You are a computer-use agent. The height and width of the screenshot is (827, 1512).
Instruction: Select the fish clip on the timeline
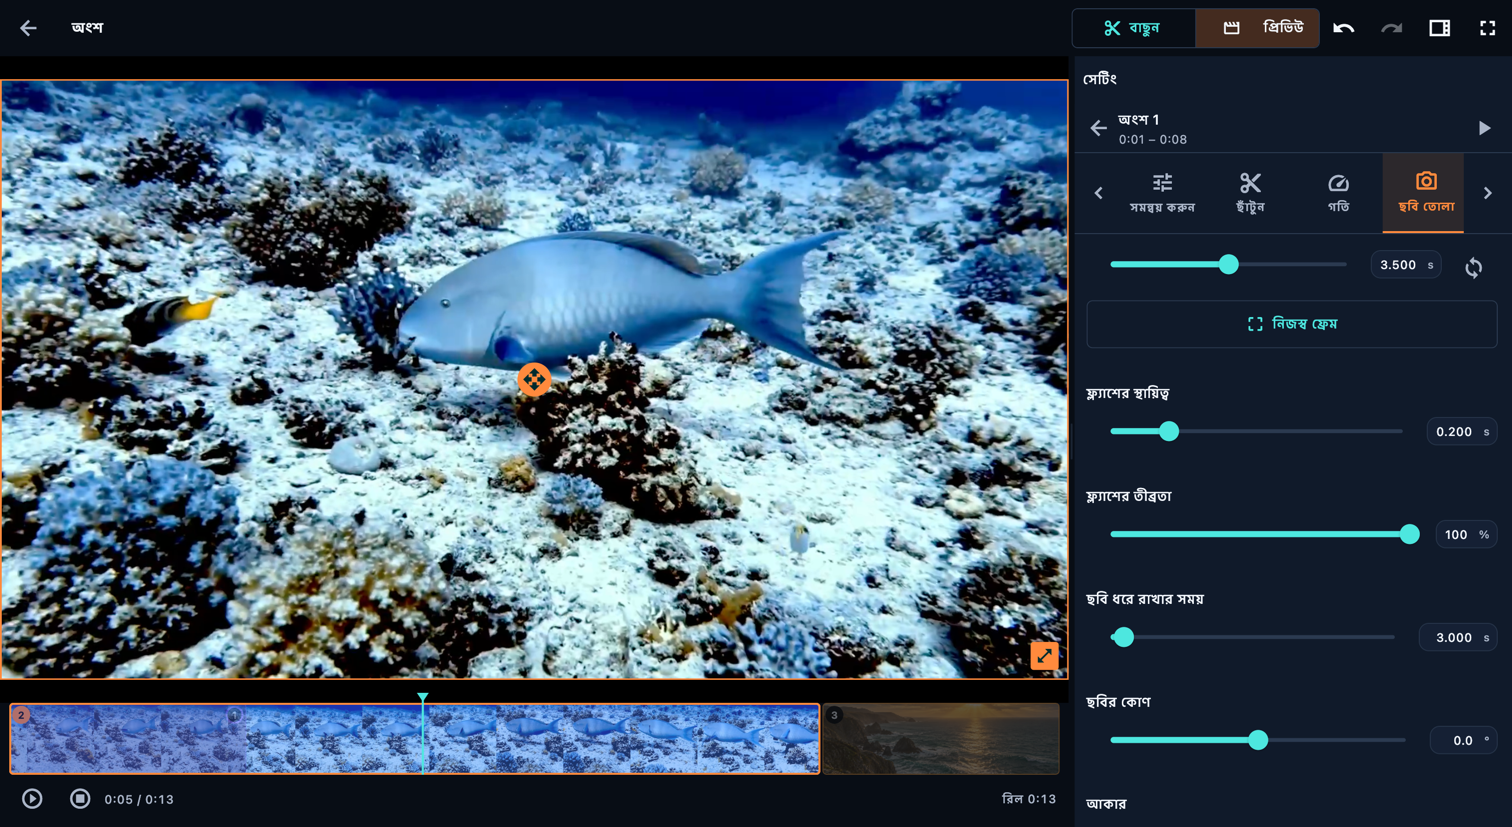[415, 739]
